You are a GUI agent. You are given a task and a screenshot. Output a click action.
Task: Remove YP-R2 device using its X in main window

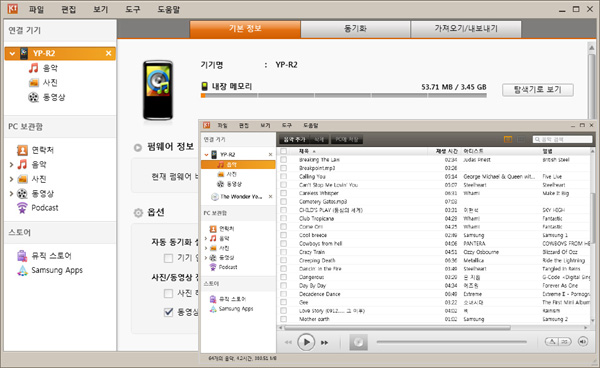pos(109,53)
